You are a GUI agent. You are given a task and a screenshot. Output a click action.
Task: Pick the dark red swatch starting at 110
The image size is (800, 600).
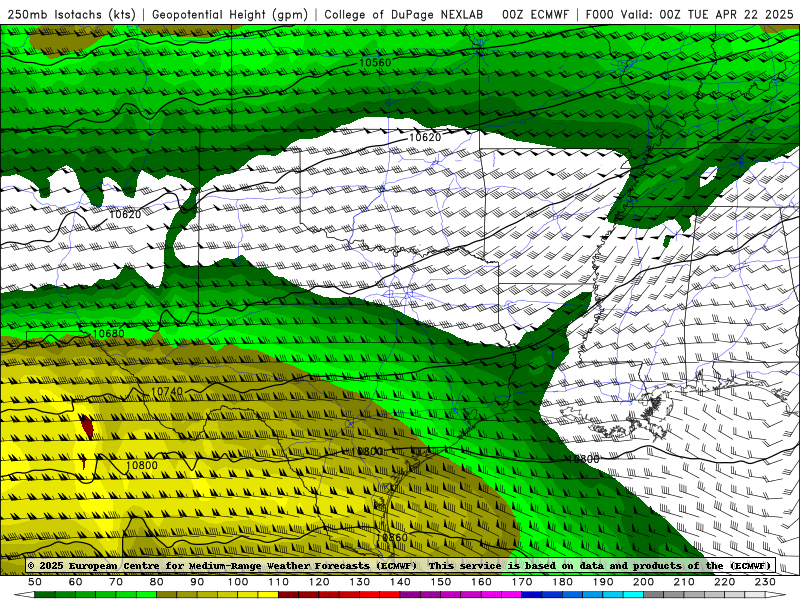coord(288,594)
